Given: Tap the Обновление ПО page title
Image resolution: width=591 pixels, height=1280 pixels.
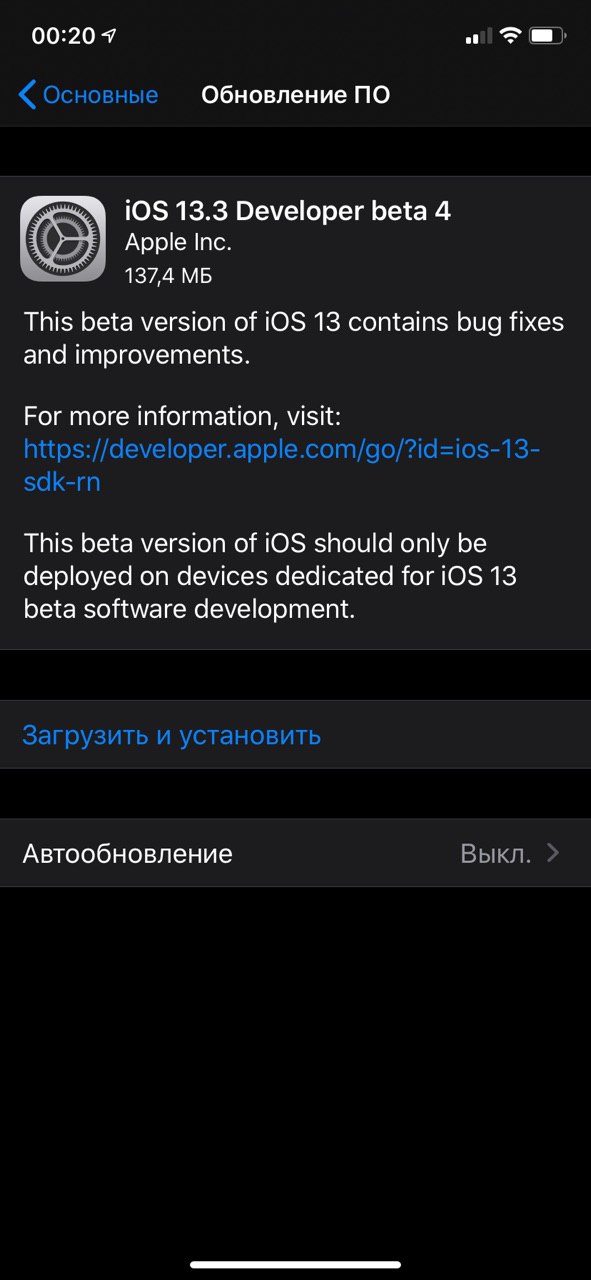Looking at the screenshot, I should pyautogui.click(x=295, y=95).
